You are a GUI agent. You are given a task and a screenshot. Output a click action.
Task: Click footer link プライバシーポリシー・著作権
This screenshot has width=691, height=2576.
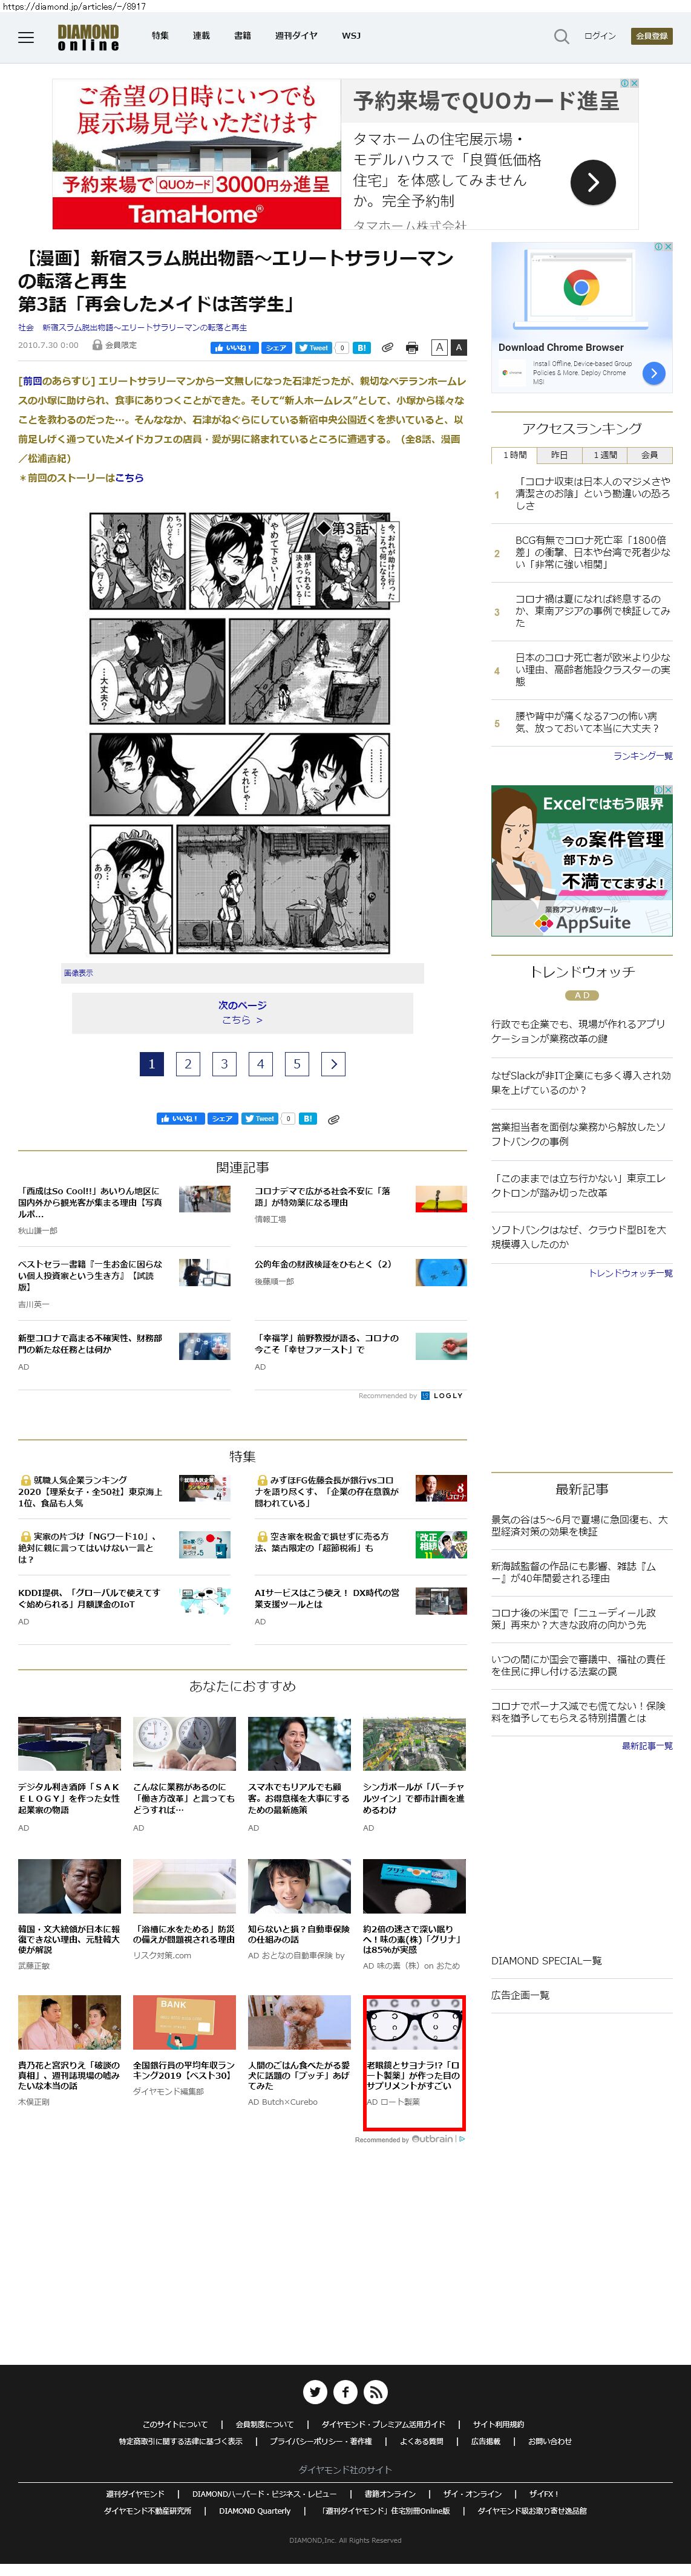tap(320, 2441)
